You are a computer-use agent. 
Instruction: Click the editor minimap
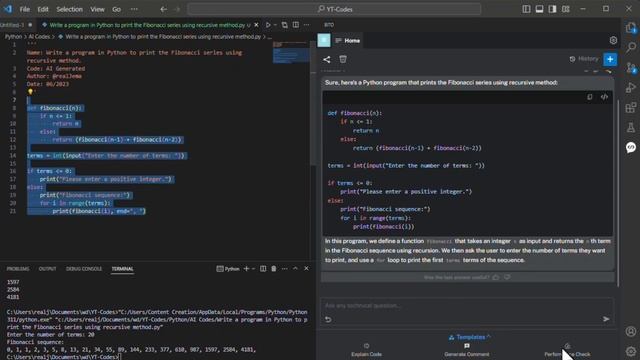click(291, 53)
